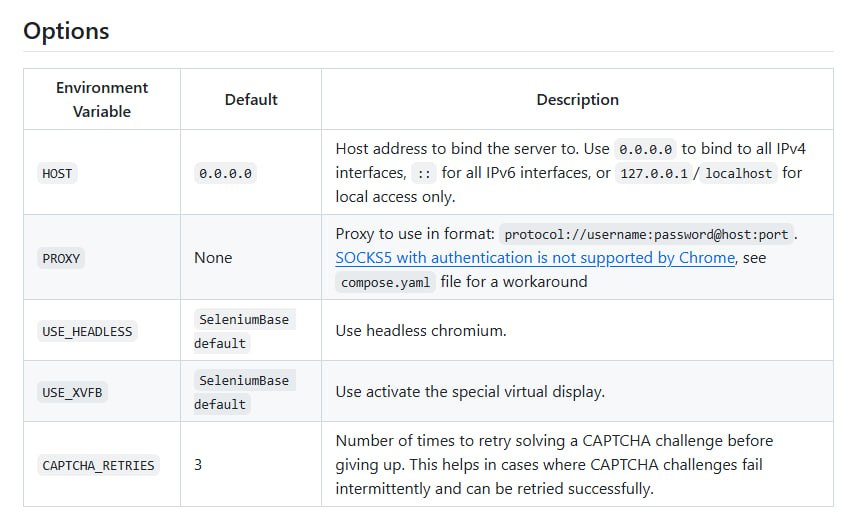Click the localhost code snippet
The width and height of the screenshot is (856, 517).
click(739, 174)
